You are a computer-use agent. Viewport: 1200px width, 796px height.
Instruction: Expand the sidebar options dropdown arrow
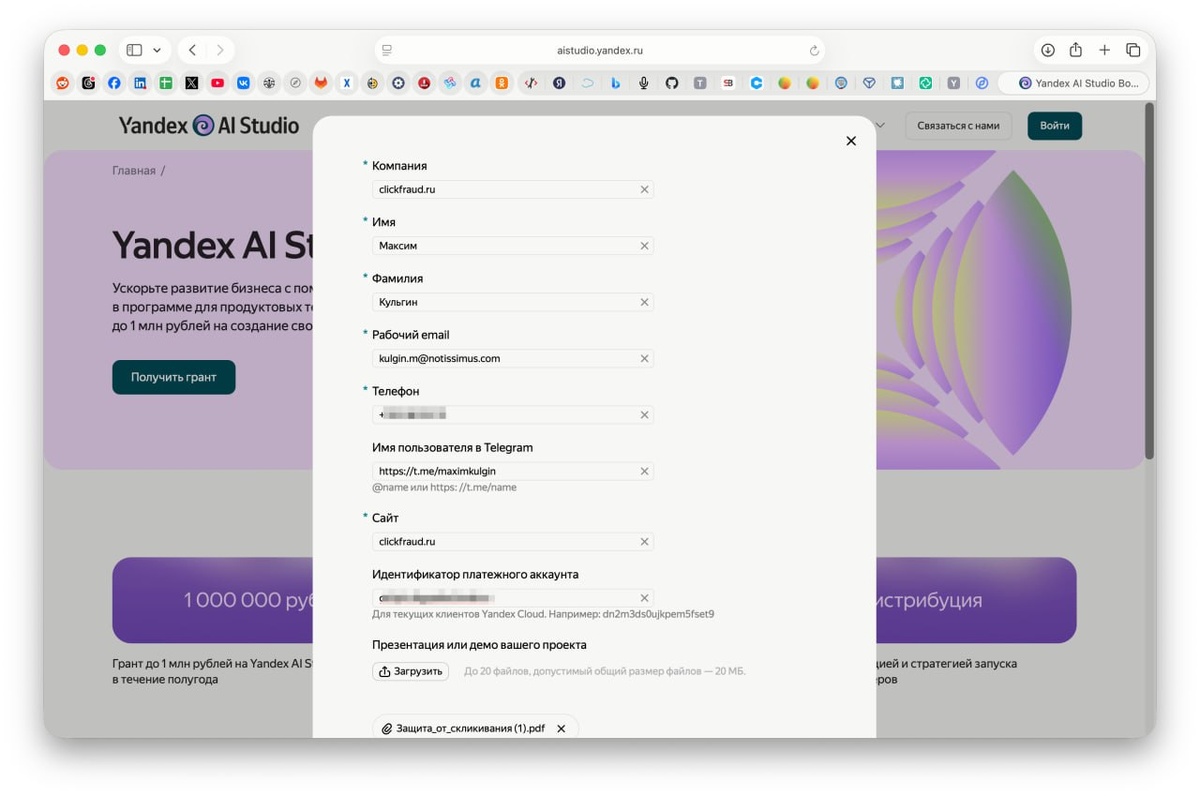[x=157, y=50]
